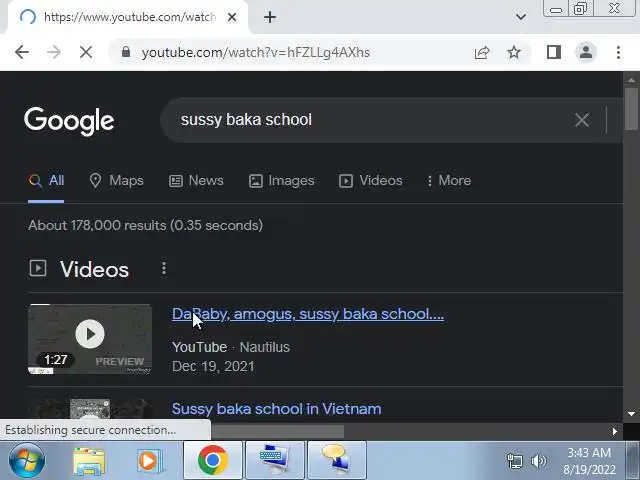Click the About 178,000 results text
The width and height of the screenshot is (640, 480).
(x=145, y=225)
